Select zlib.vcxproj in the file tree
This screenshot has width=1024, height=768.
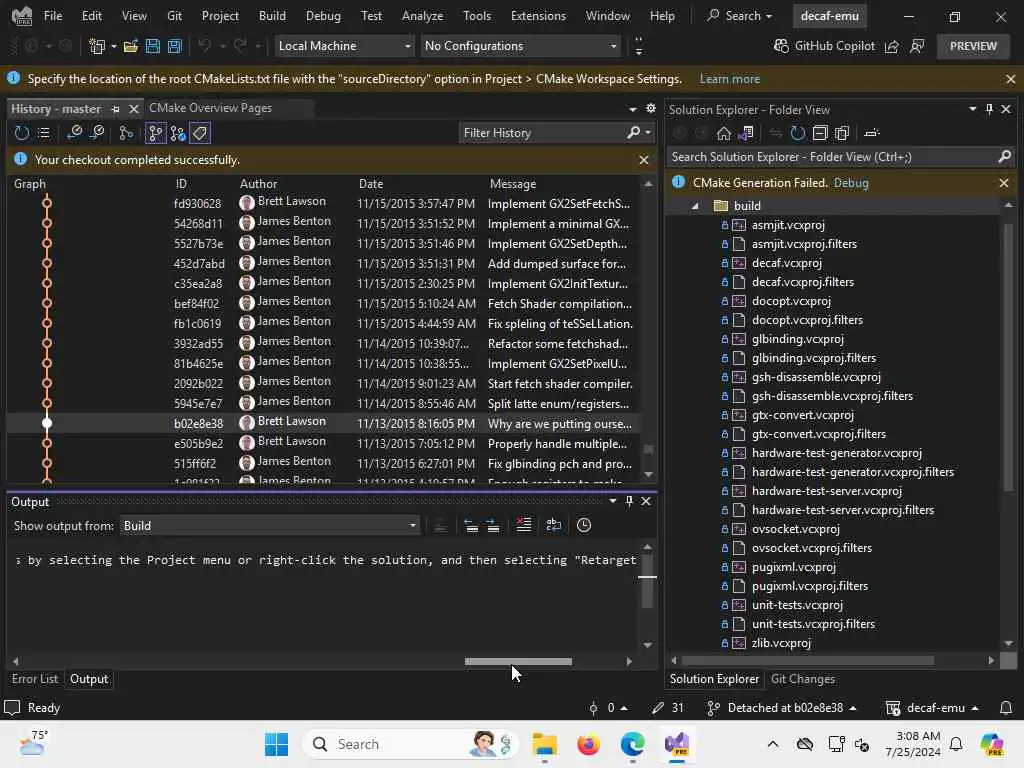(781, 643)
